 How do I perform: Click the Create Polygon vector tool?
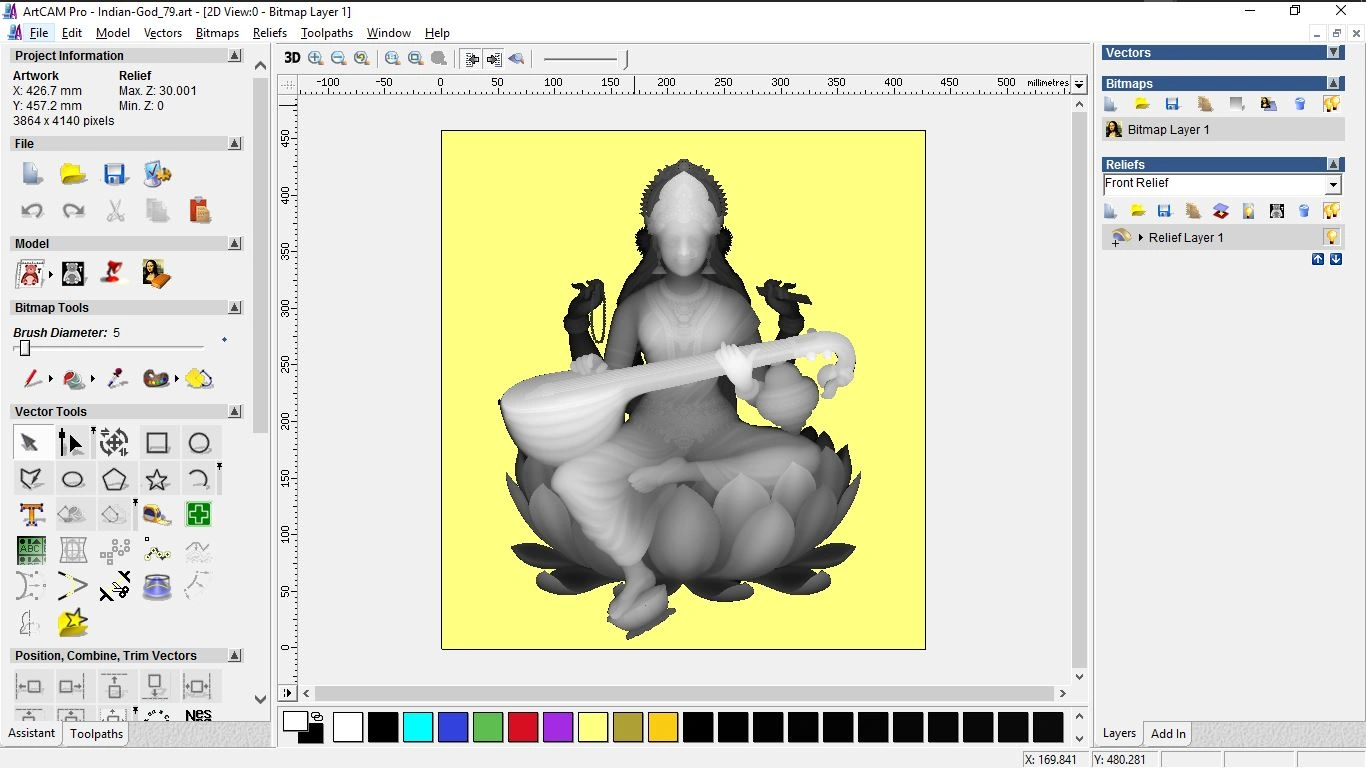[115, 479]
